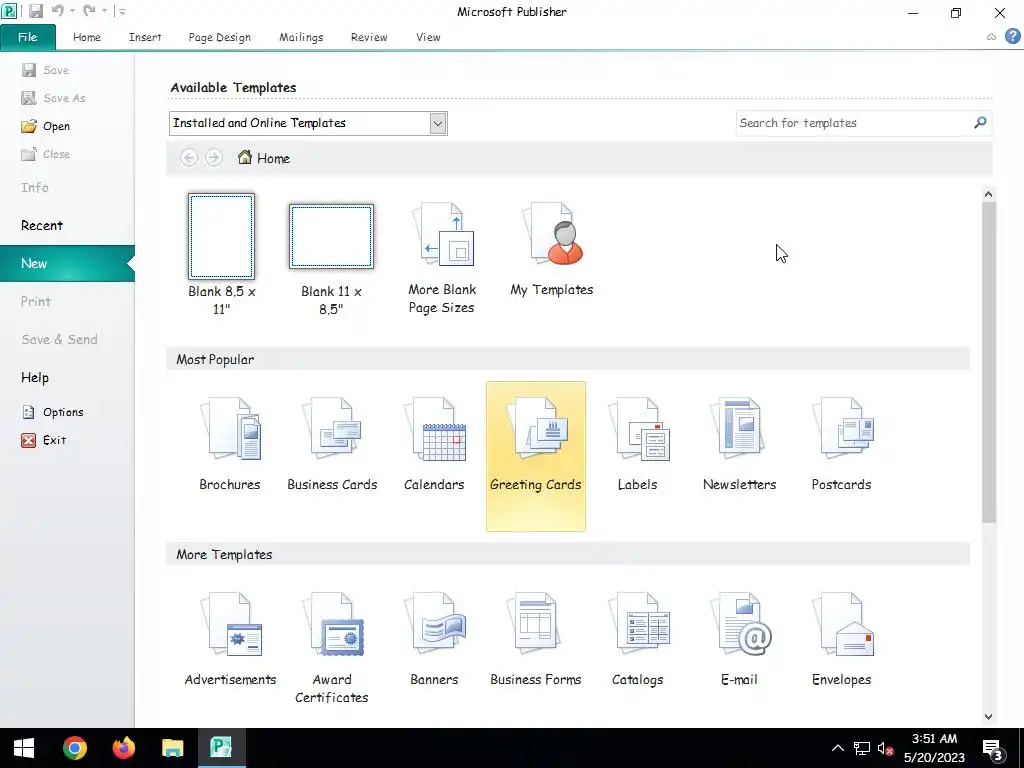Click the Save icon in quick access toolbar

click(36, 11)
